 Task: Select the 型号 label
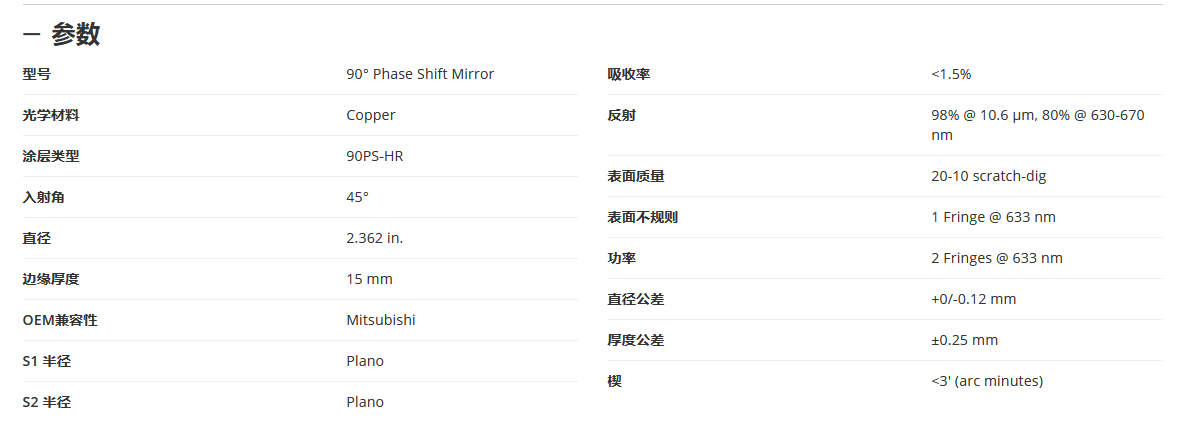pos(37,74)
